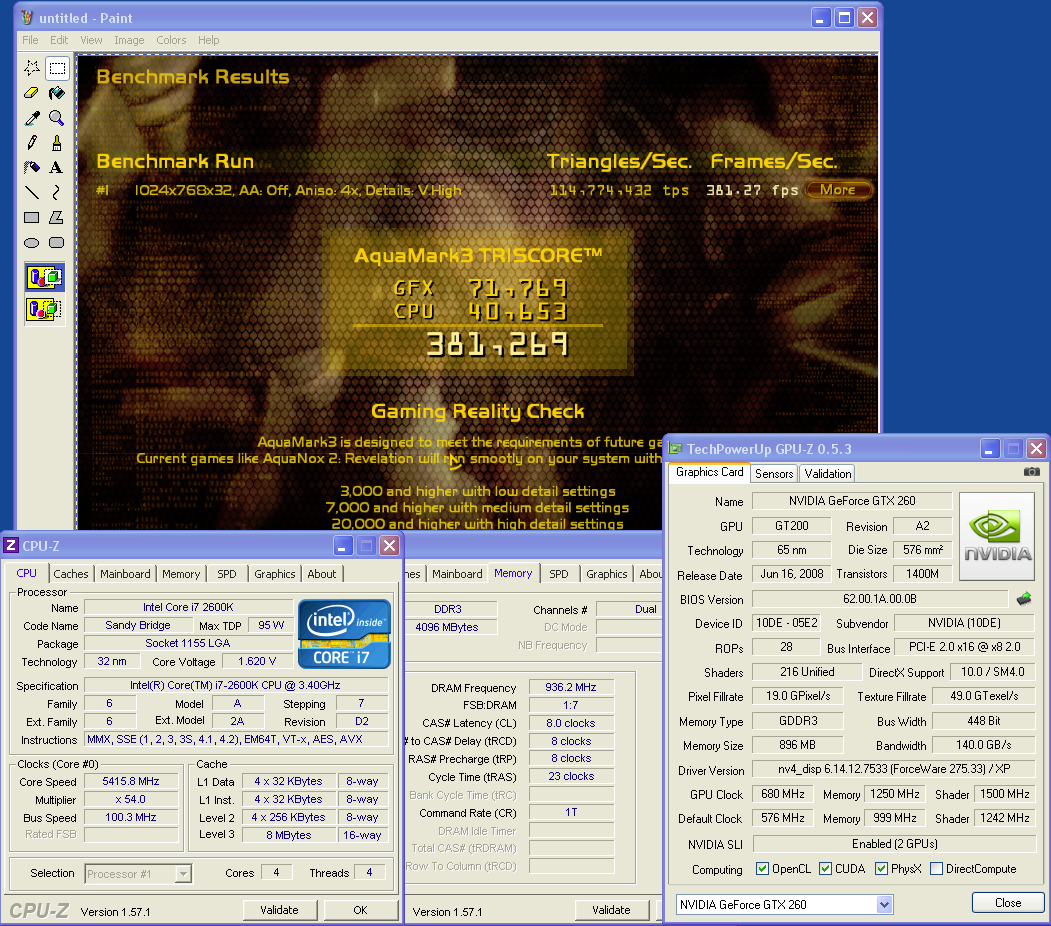Choose the Fill With Color bucket tool
Image resolution: width=1051 pixels, height=926 pixels.
pos(57,93)
